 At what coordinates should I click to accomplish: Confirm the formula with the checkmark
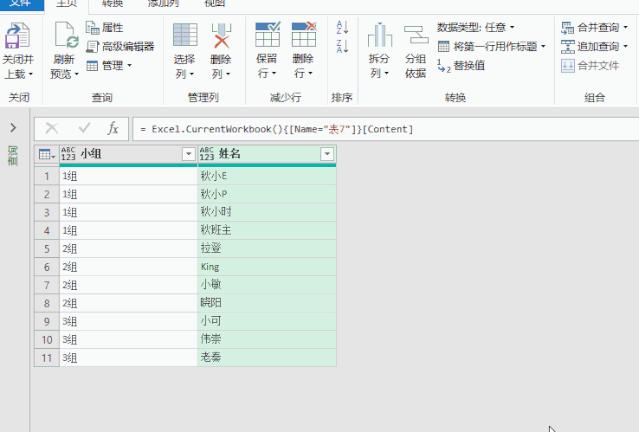tap(84, 129)
